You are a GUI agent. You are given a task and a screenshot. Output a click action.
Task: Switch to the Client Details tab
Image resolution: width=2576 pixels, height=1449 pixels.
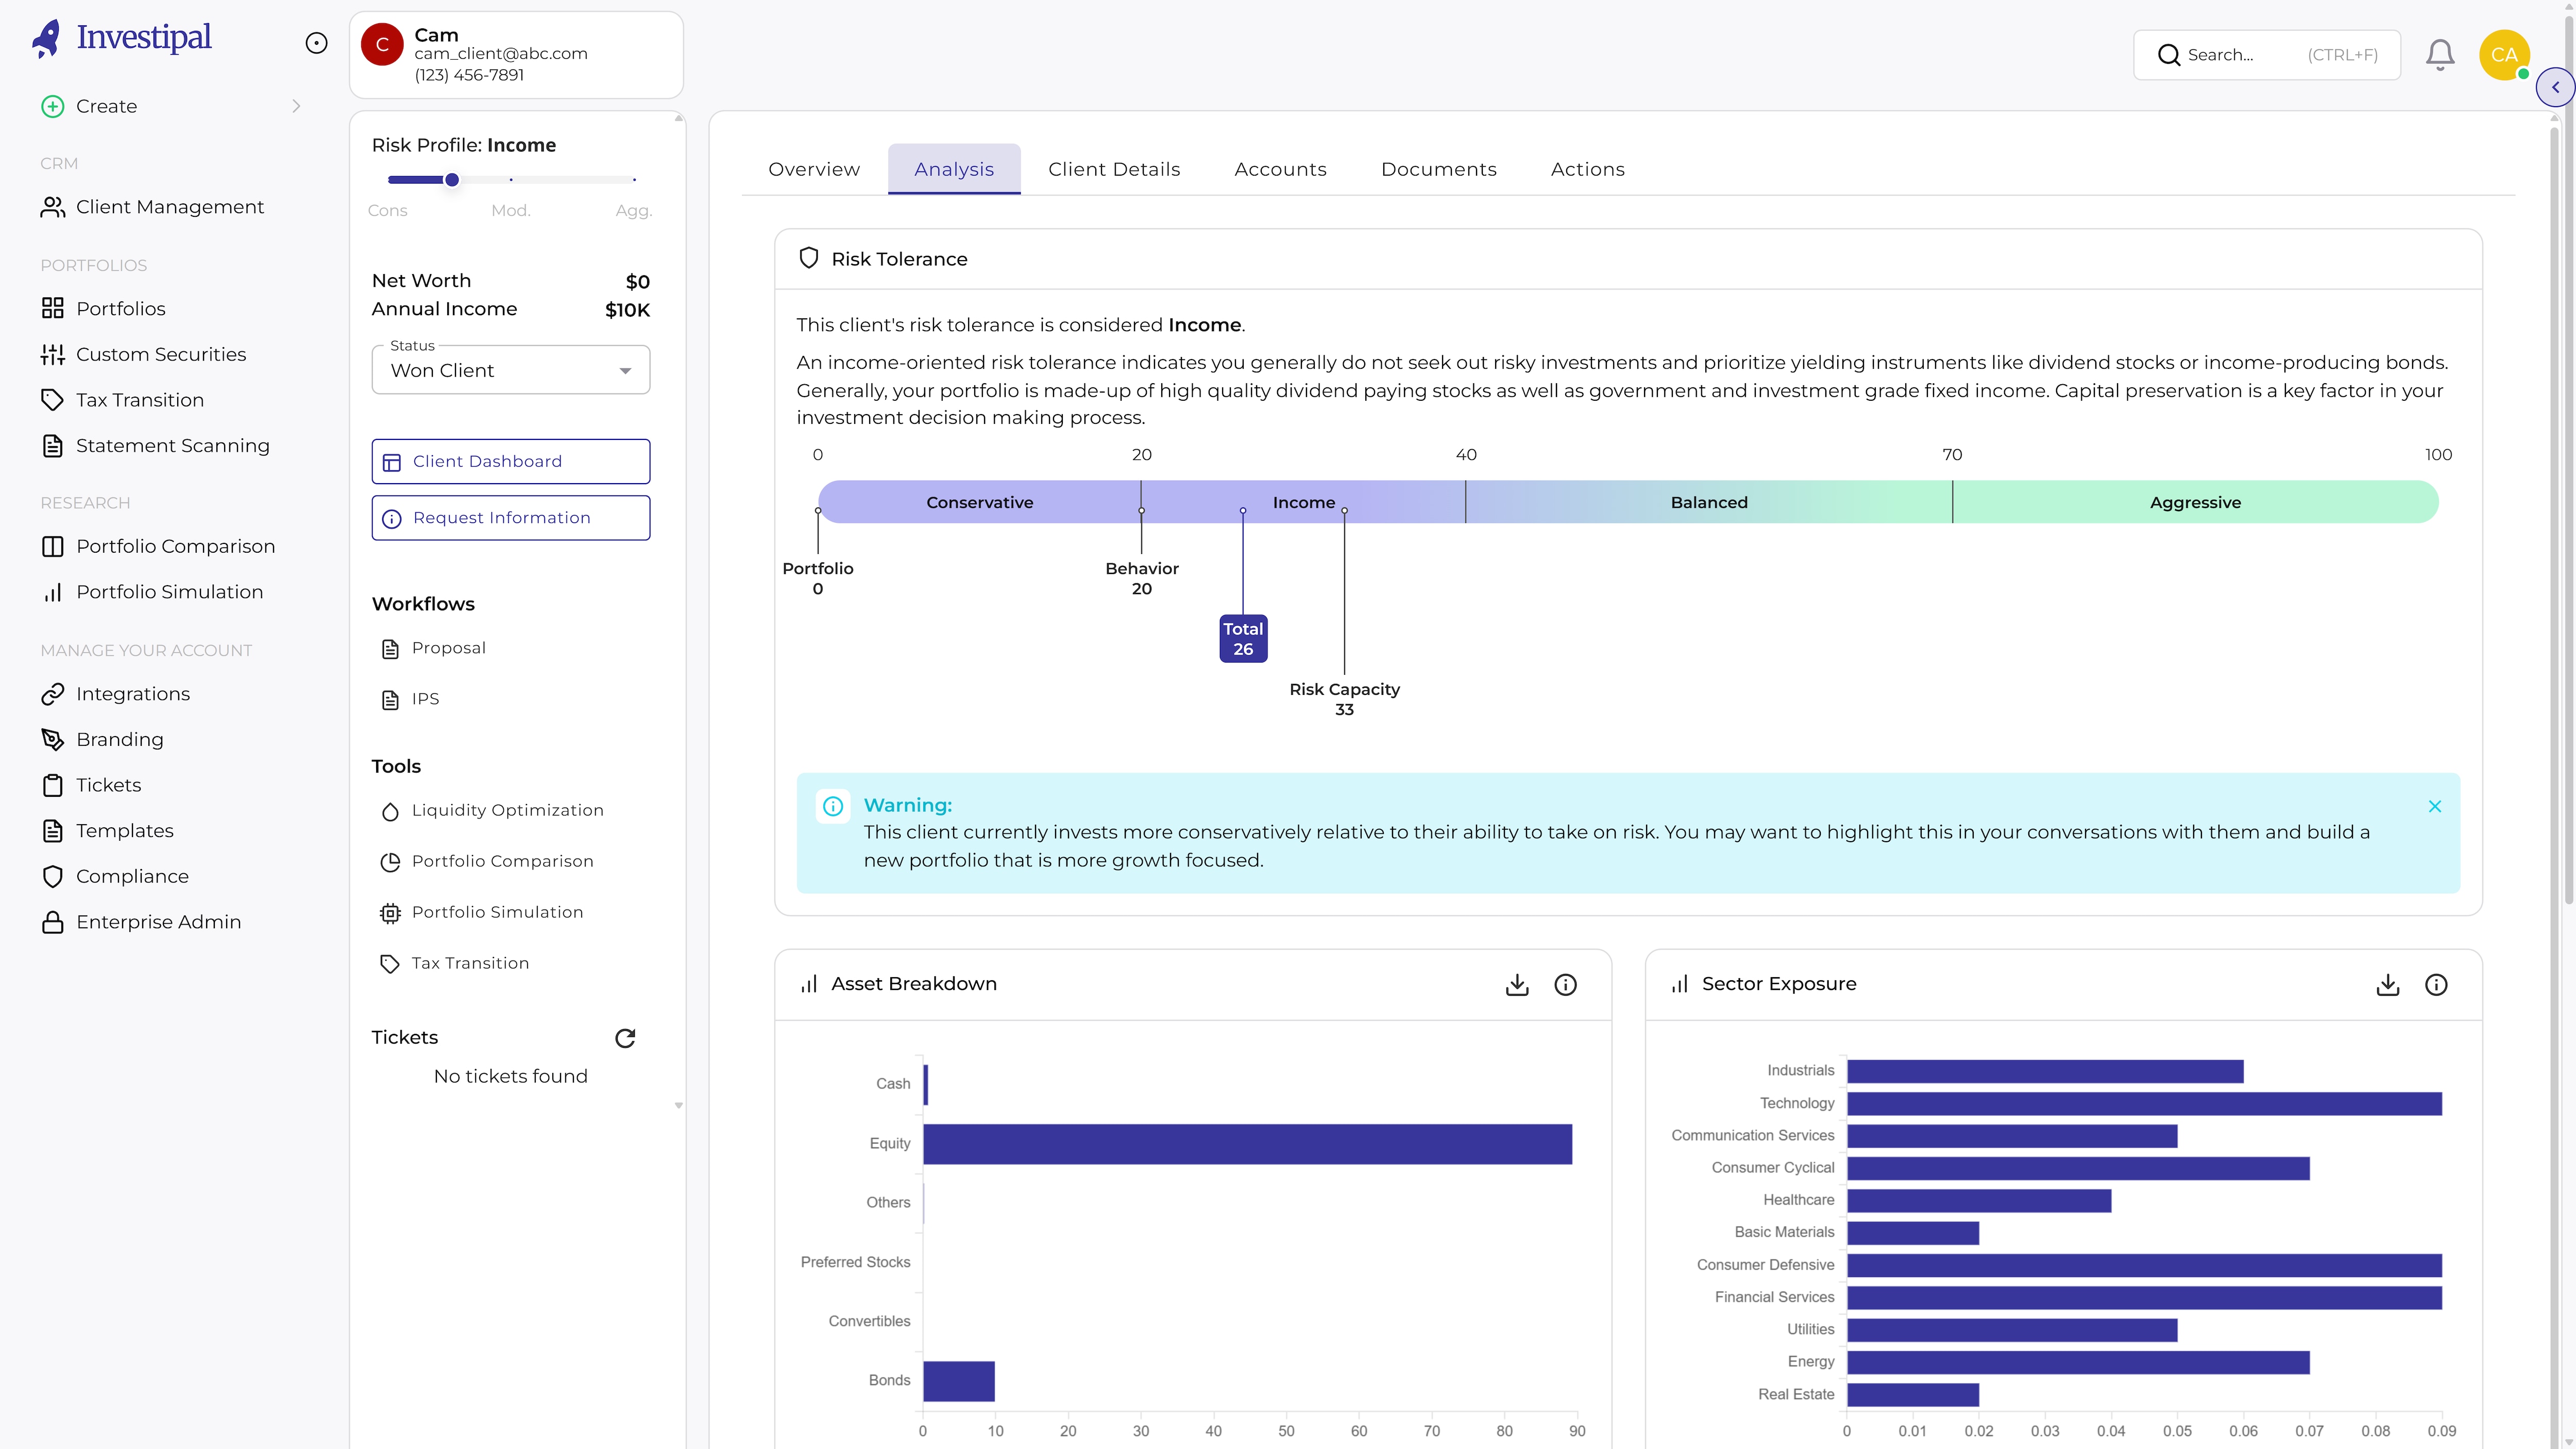(1114, 169)
